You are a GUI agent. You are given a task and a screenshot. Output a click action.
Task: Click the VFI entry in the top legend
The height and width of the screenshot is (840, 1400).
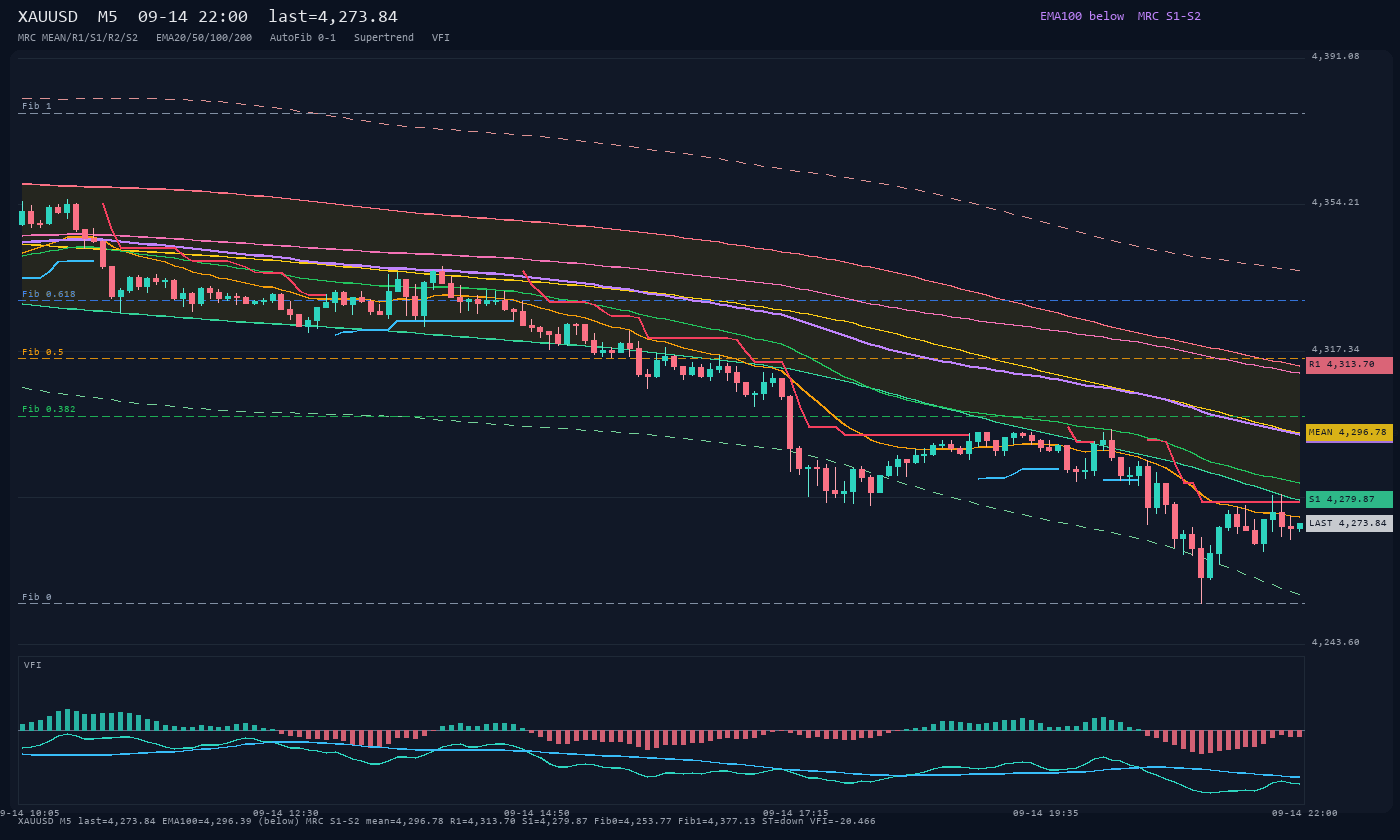point(441,38)
